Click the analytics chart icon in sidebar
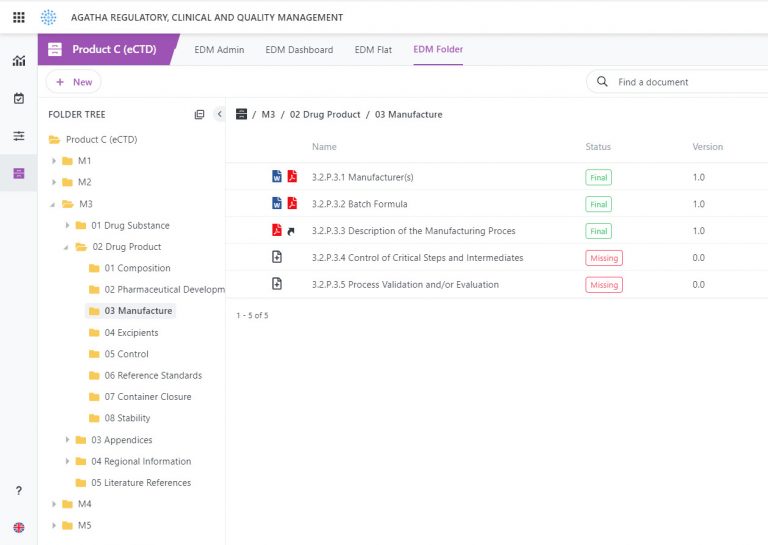This screenshot has width=768, height=545. pos(18,60)
